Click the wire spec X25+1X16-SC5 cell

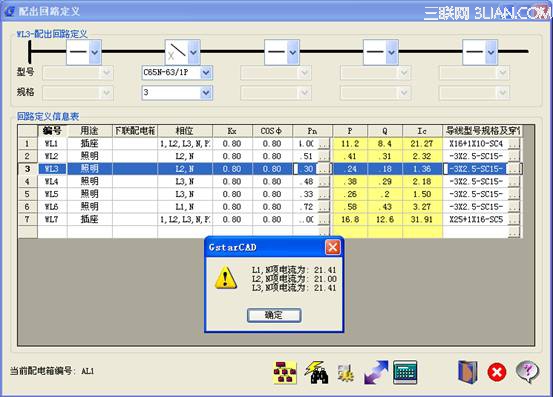476,219
